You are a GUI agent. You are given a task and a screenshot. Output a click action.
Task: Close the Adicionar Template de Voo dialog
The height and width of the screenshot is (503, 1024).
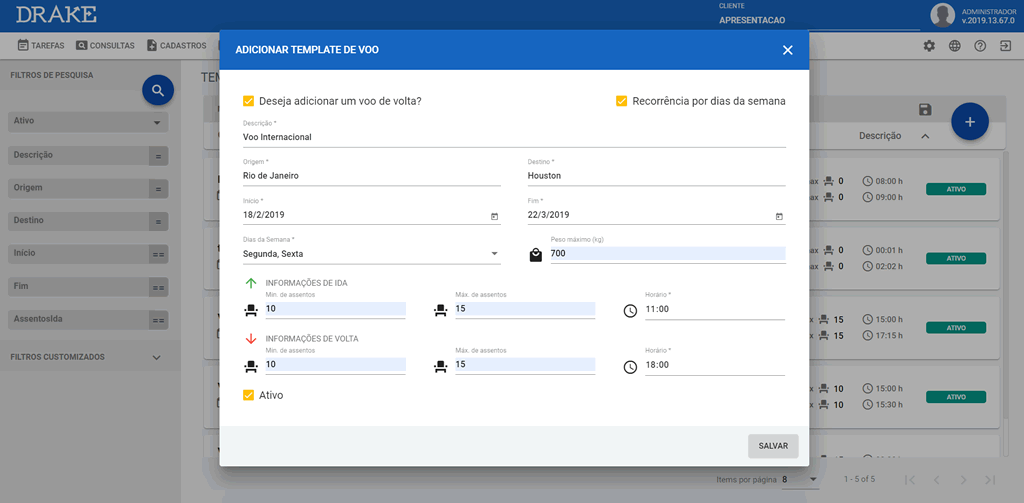pos(788,50)
